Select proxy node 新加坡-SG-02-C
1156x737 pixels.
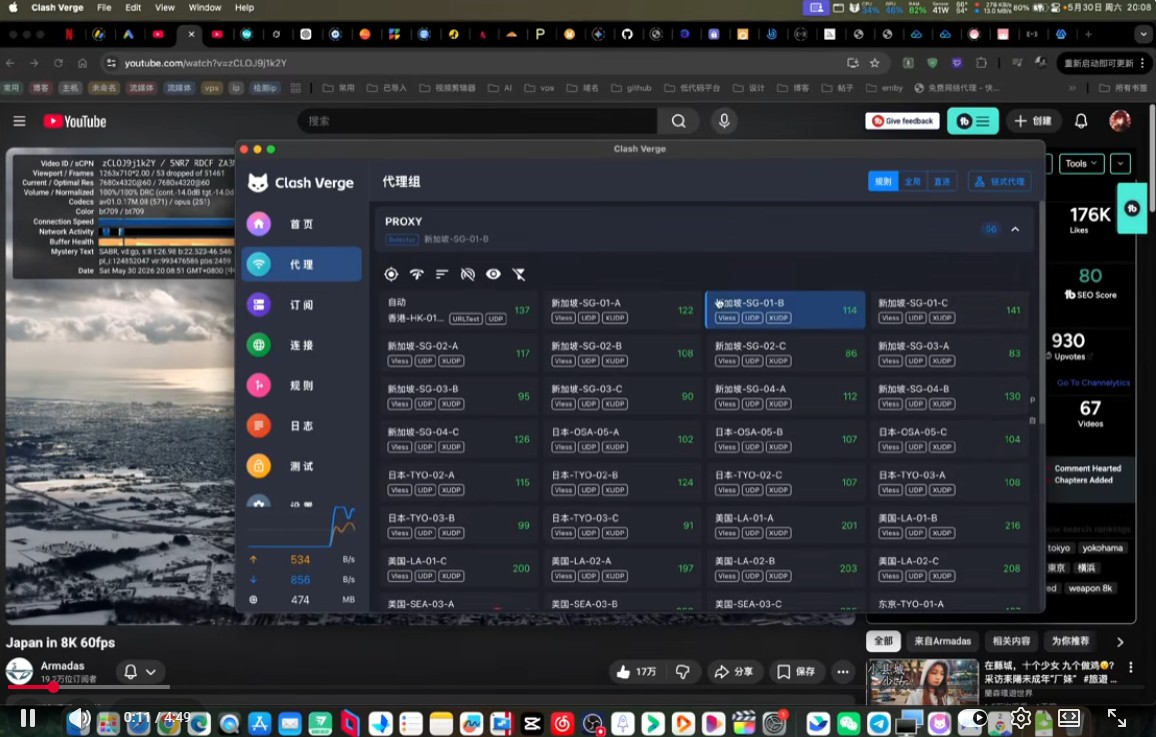[x=786, y=353]
